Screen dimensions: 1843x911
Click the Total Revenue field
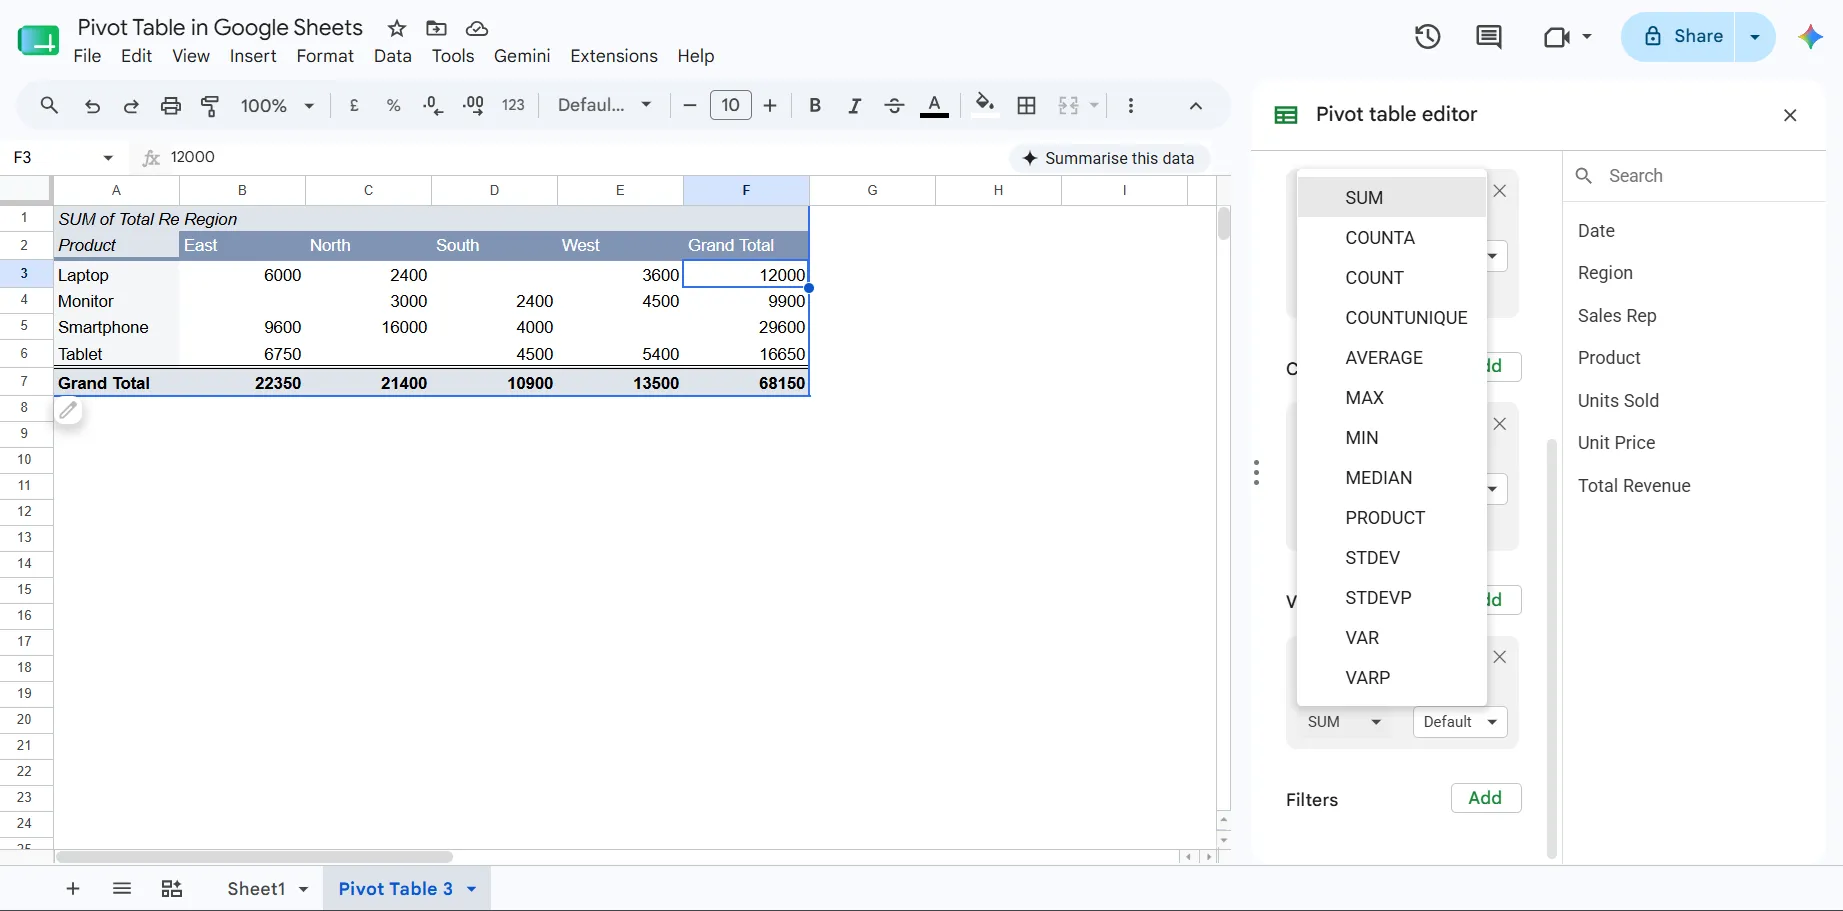click(1634, 486)
